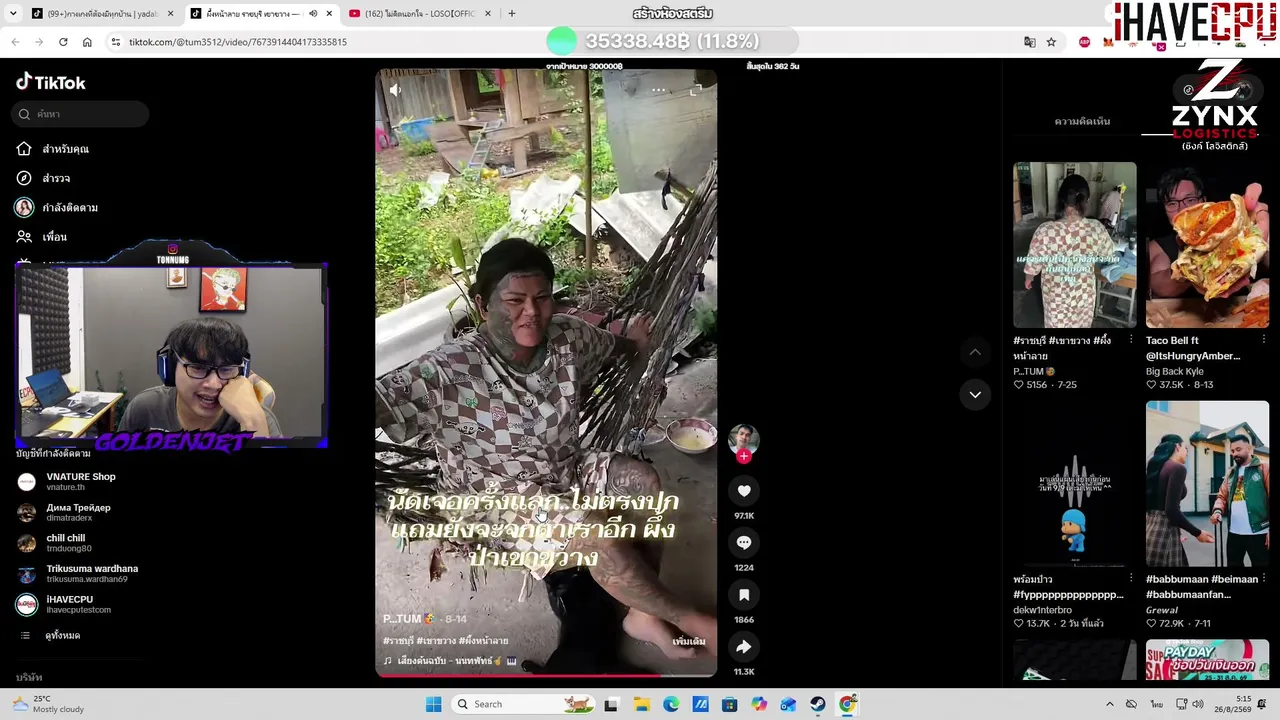The height and width of the screenshot is (720, 1280).
Task: Go back in browser history
Action: point(15,42)
